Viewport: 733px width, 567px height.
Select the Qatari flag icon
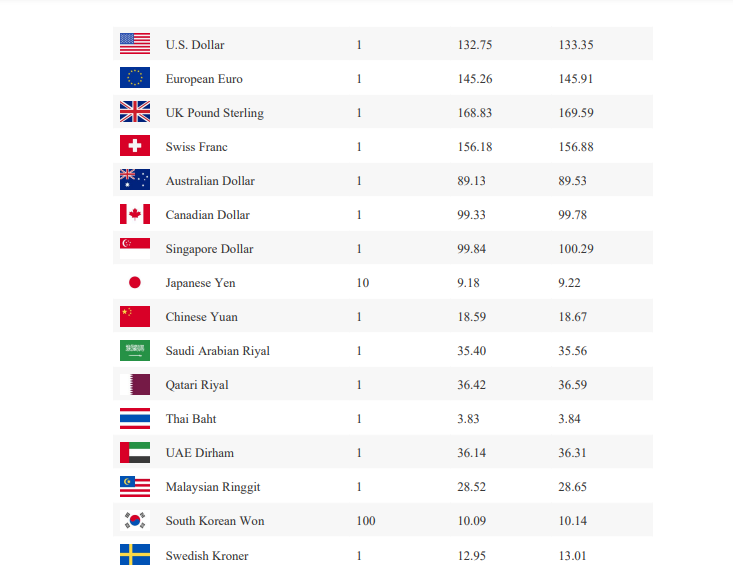tap(135, 384)
